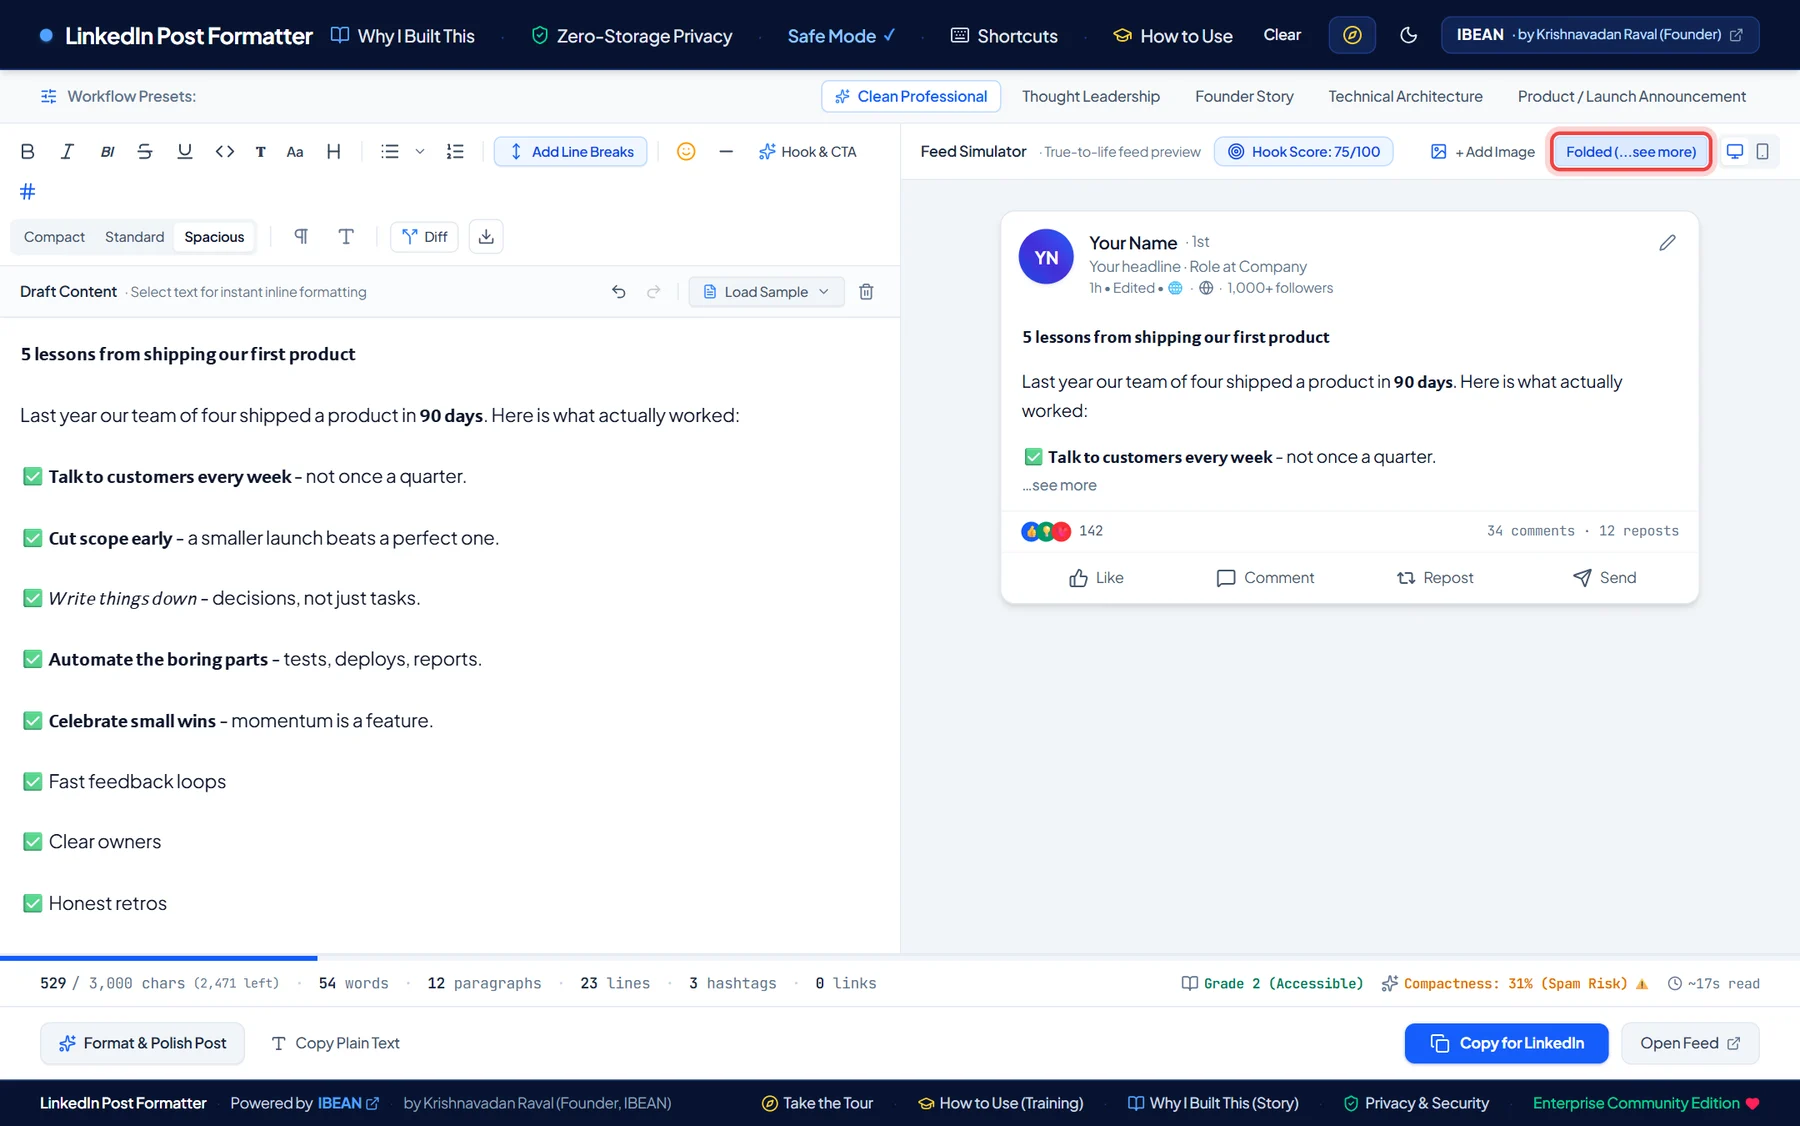Click the Hook Score: 75/100 badge
The width and height of the screenshot is (1800, 1126).
pyautogui.click(x=1304, y=151)
